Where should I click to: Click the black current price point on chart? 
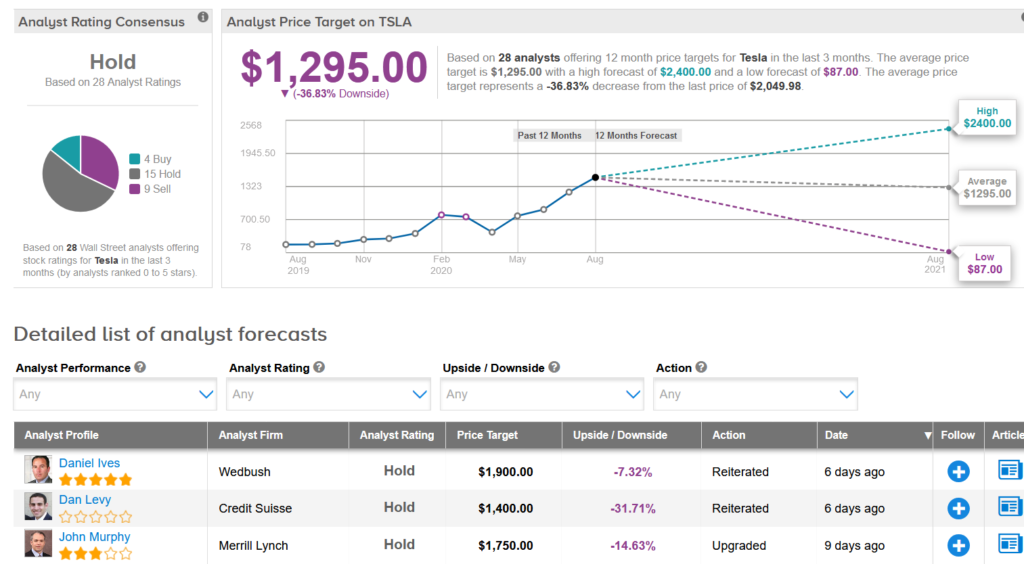pyautogui.click(x=595, y=178)
